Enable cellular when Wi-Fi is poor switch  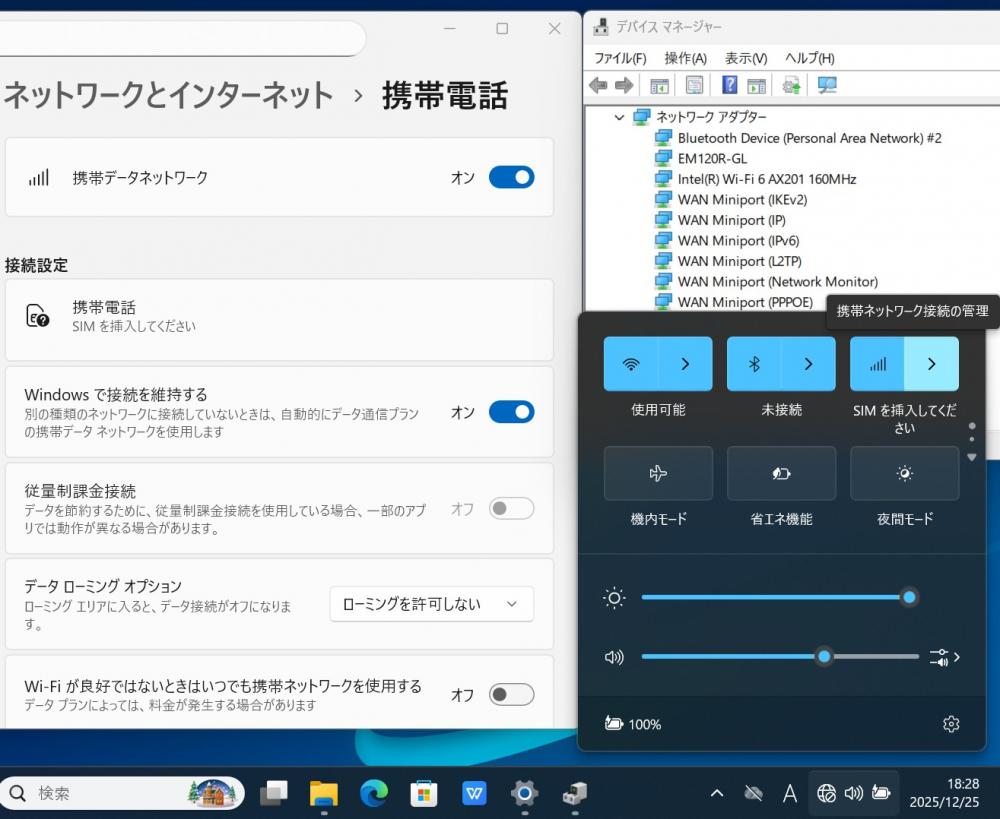[511, 695]
